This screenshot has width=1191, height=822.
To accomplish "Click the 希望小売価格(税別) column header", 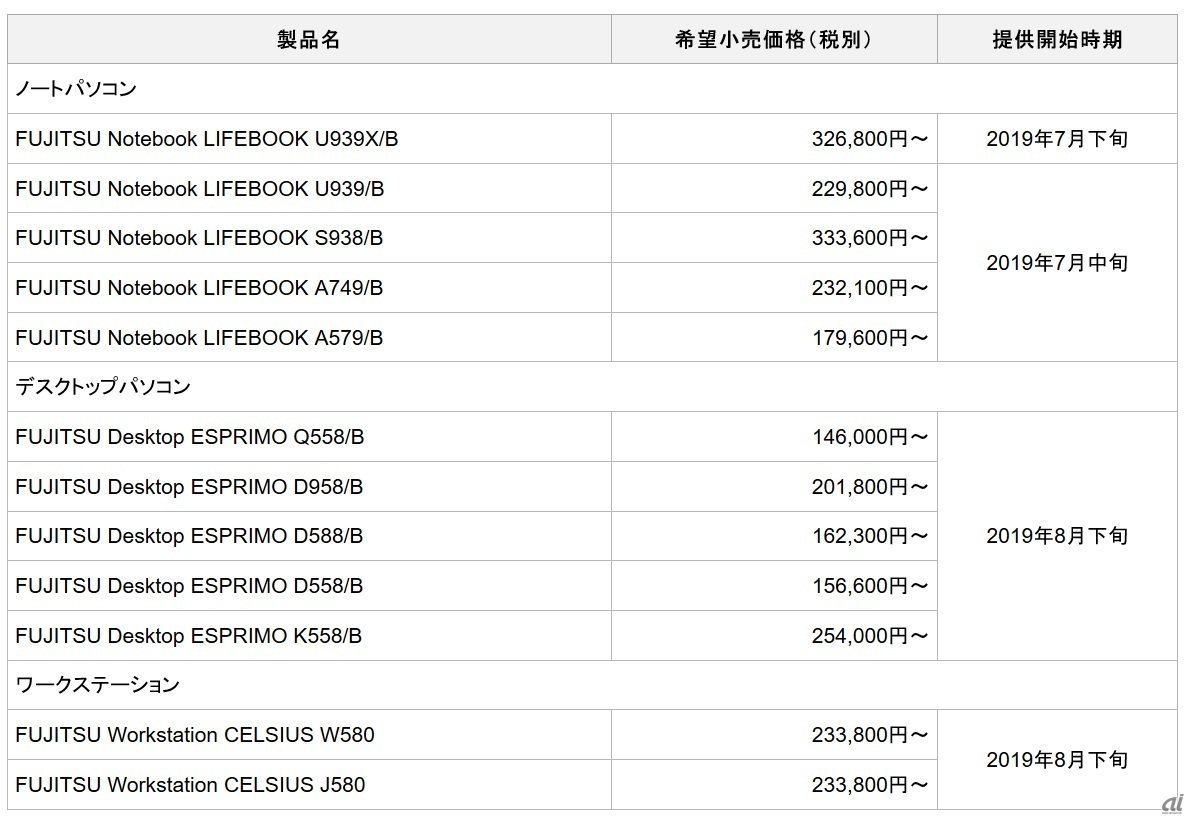I will click(x=773, y=39).
